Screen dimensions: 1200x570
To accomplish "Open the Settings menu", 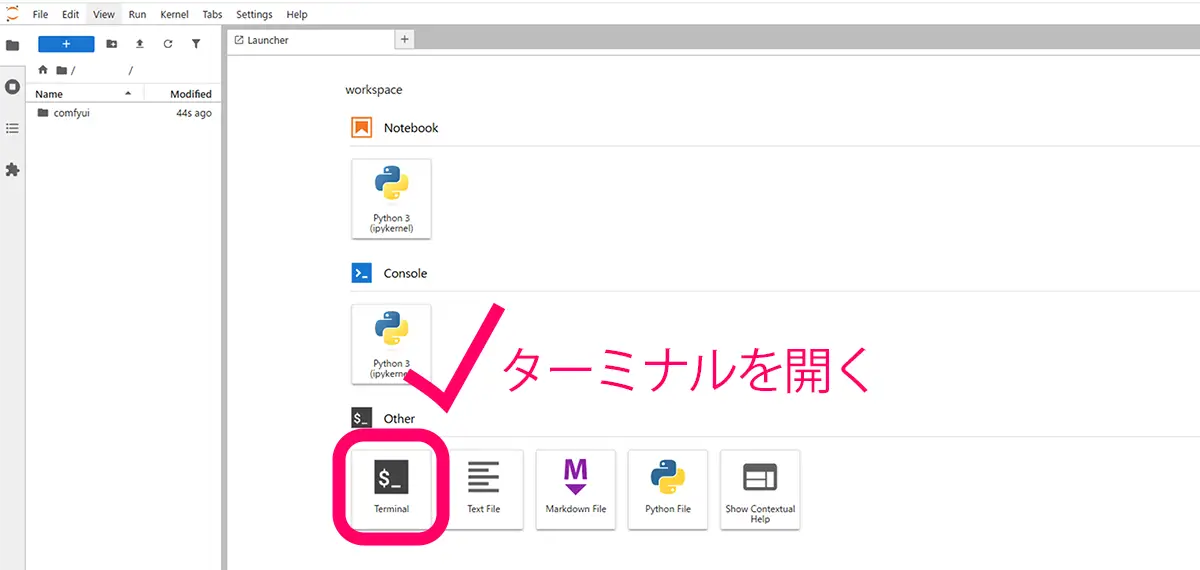I will point(254,14).
